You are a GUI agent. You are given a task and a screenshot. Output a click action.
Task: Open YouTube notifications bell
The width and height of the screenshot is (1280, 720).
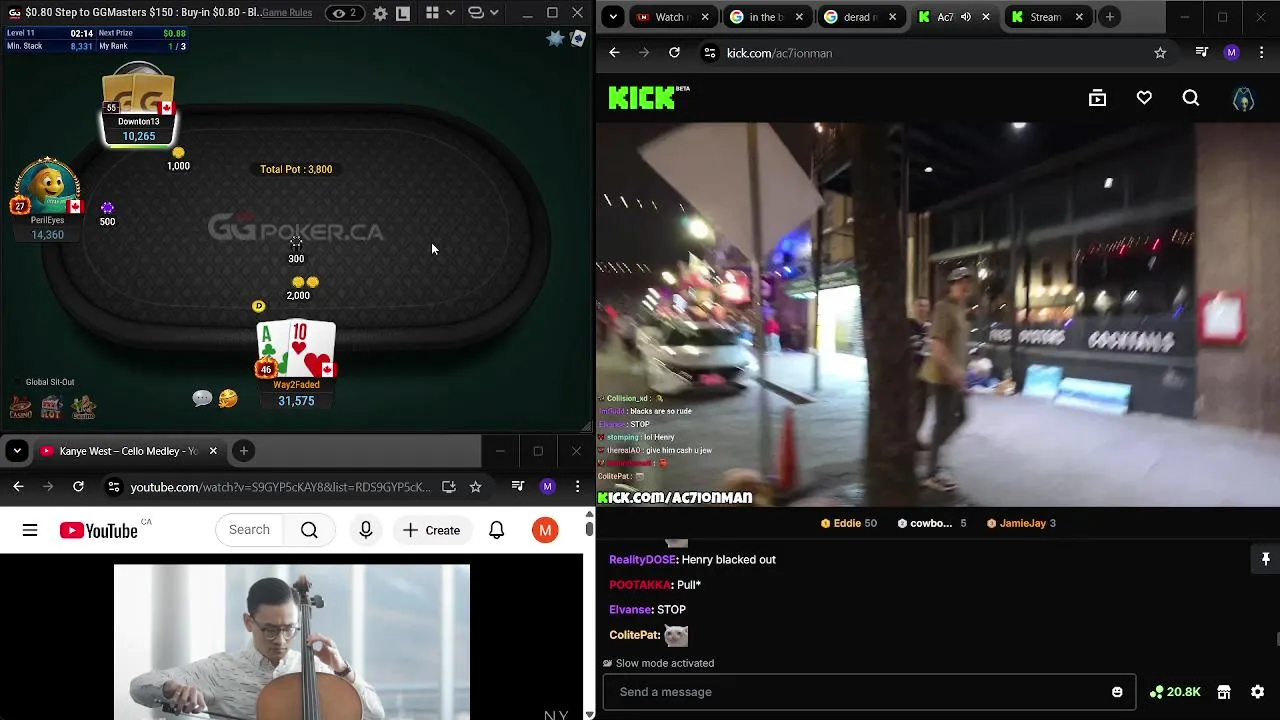pyautogui.click(x=496, y=530)
